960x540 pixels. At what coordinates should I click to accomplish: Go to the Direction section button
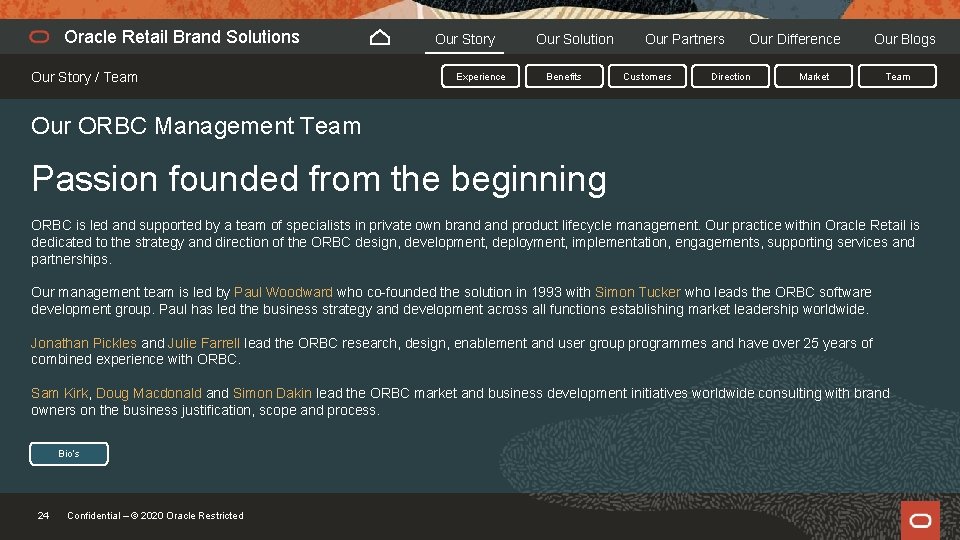[730, 77]
